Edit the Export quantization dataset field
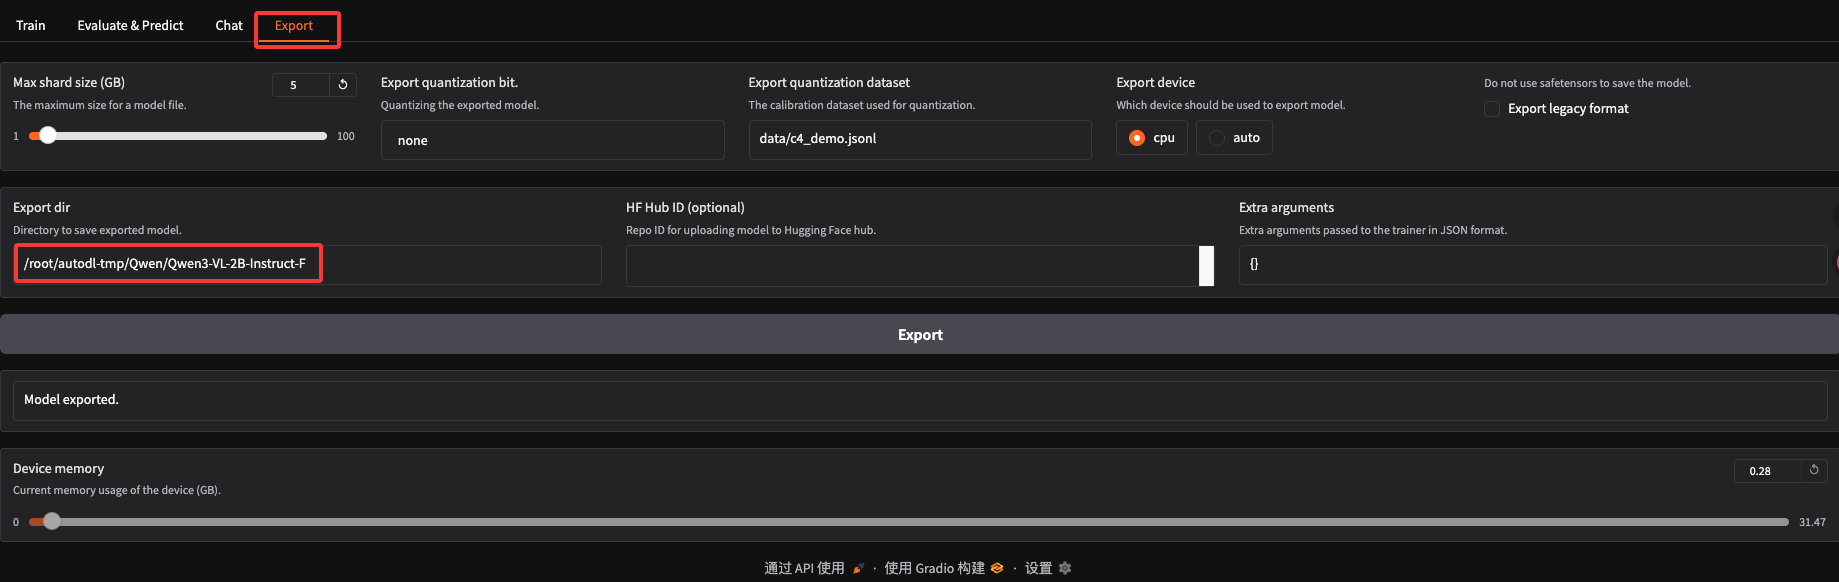The image size is (1839, 582). pos(919,139)
